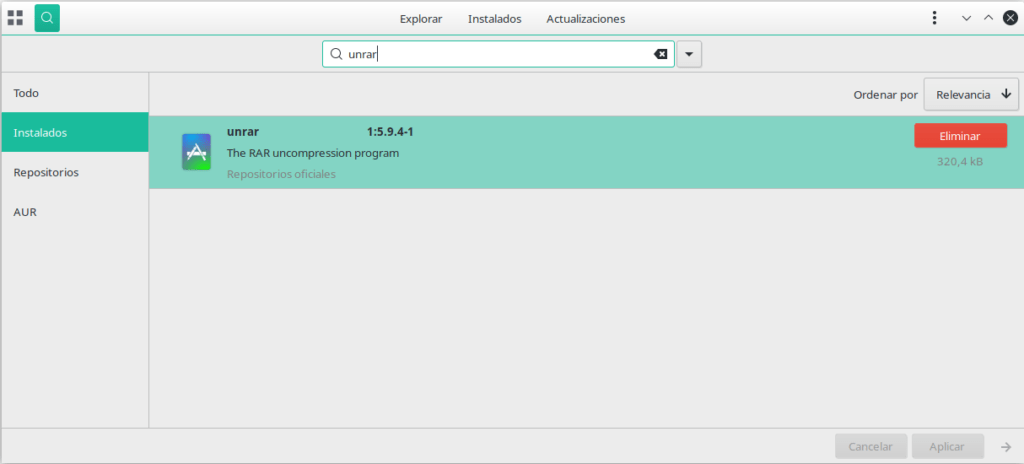Viewport: 1024px width, 464px height.
Task: Click Eliminar to remove unrar
Action: pyautogui.click(x=960, y=136)
